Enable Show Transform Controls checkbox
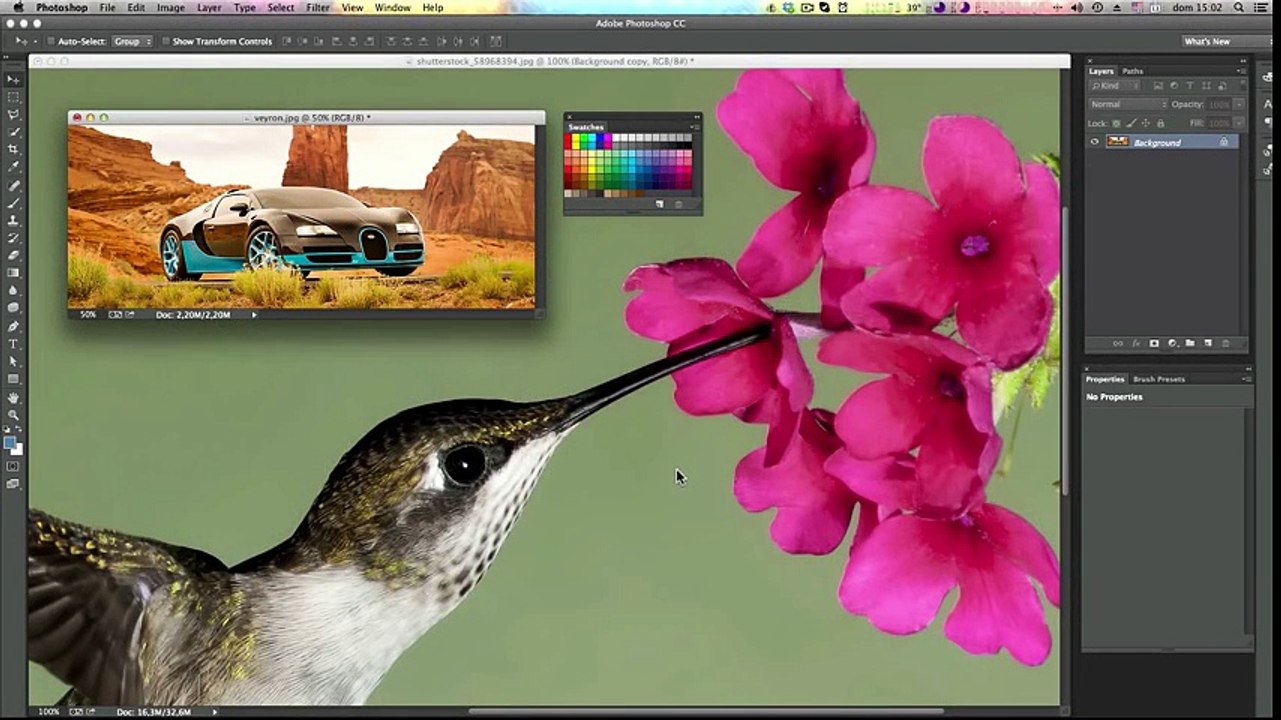The image size is (1281, 720). click(166, 42)
